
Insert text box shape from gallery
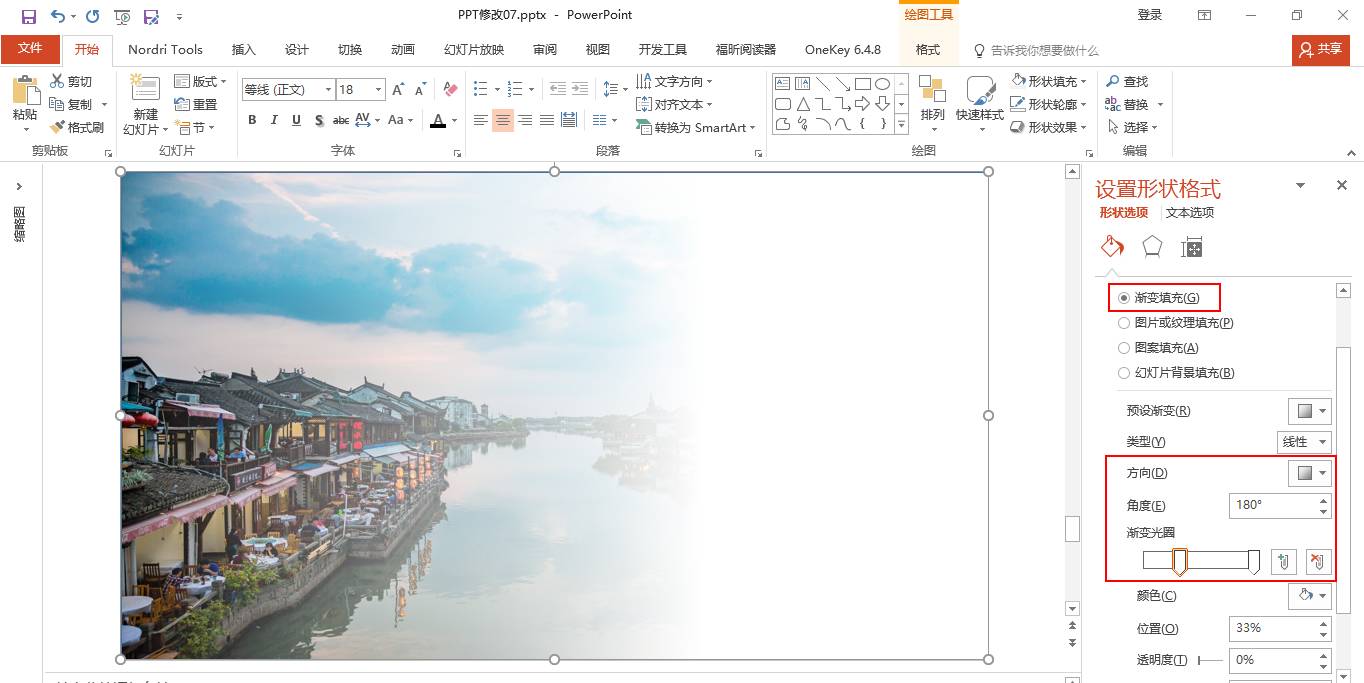(x=783, y=84)
